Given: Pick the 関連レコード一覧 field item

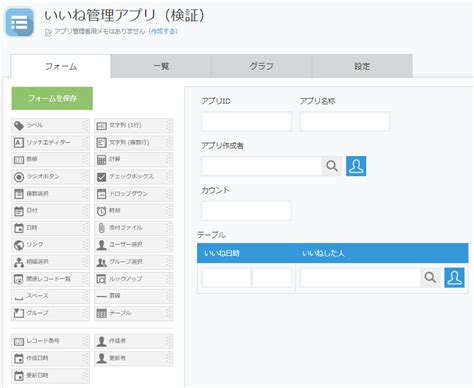Looking at the screenshot, I should point(50,279).
